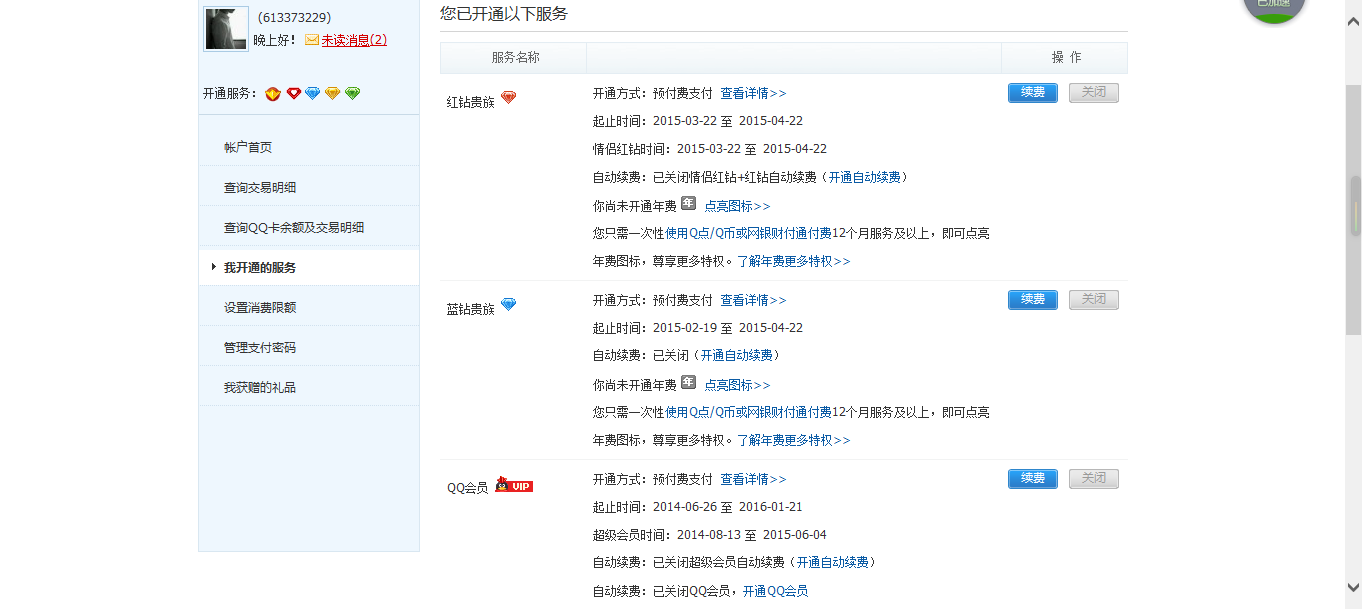Viewport: 1362px width, 609px height.
Task: Click 关闭 button for QQ会员
Action: tap(1094, 479)
